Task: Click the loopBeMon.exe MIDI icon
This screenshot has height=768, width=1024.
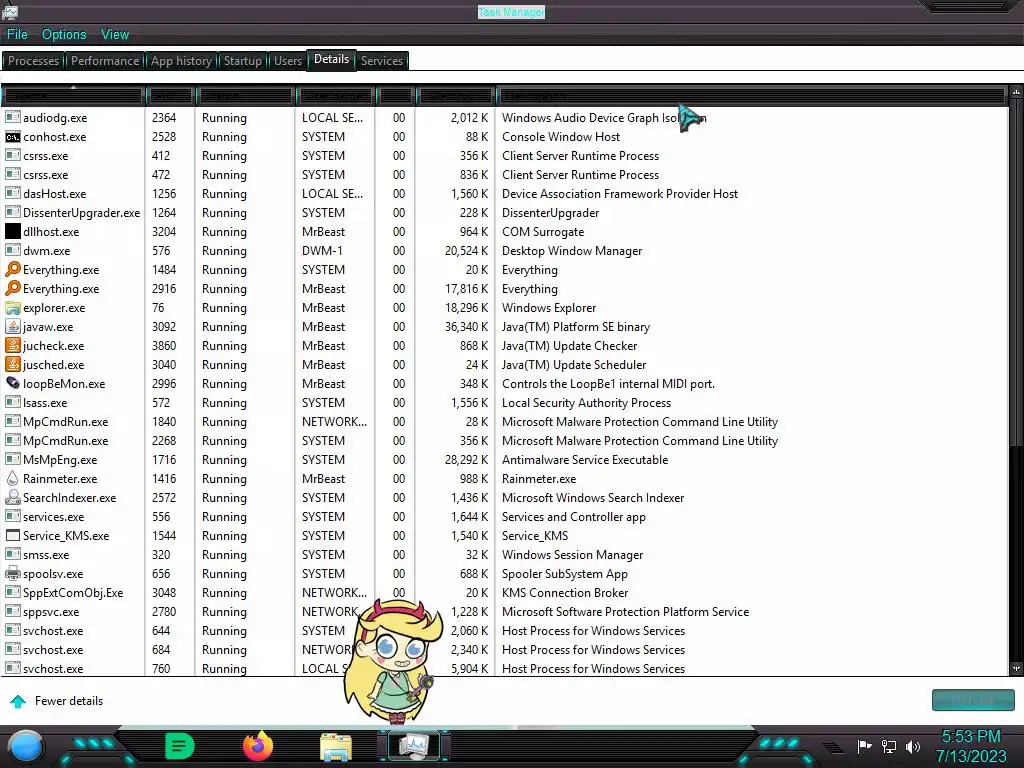Action: (x=12, y=383)
